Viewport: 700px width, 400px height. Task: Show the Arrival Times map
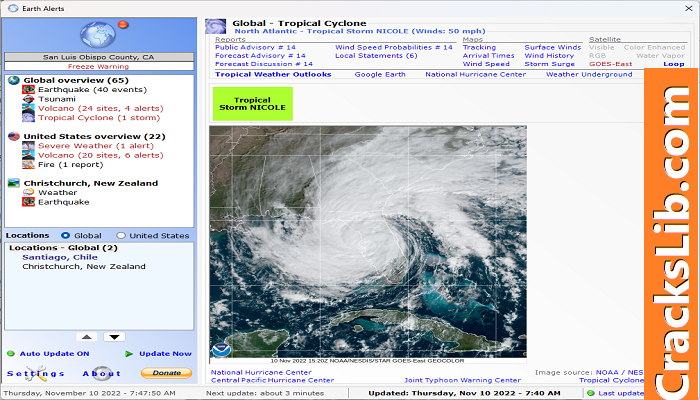pos(488,56)
